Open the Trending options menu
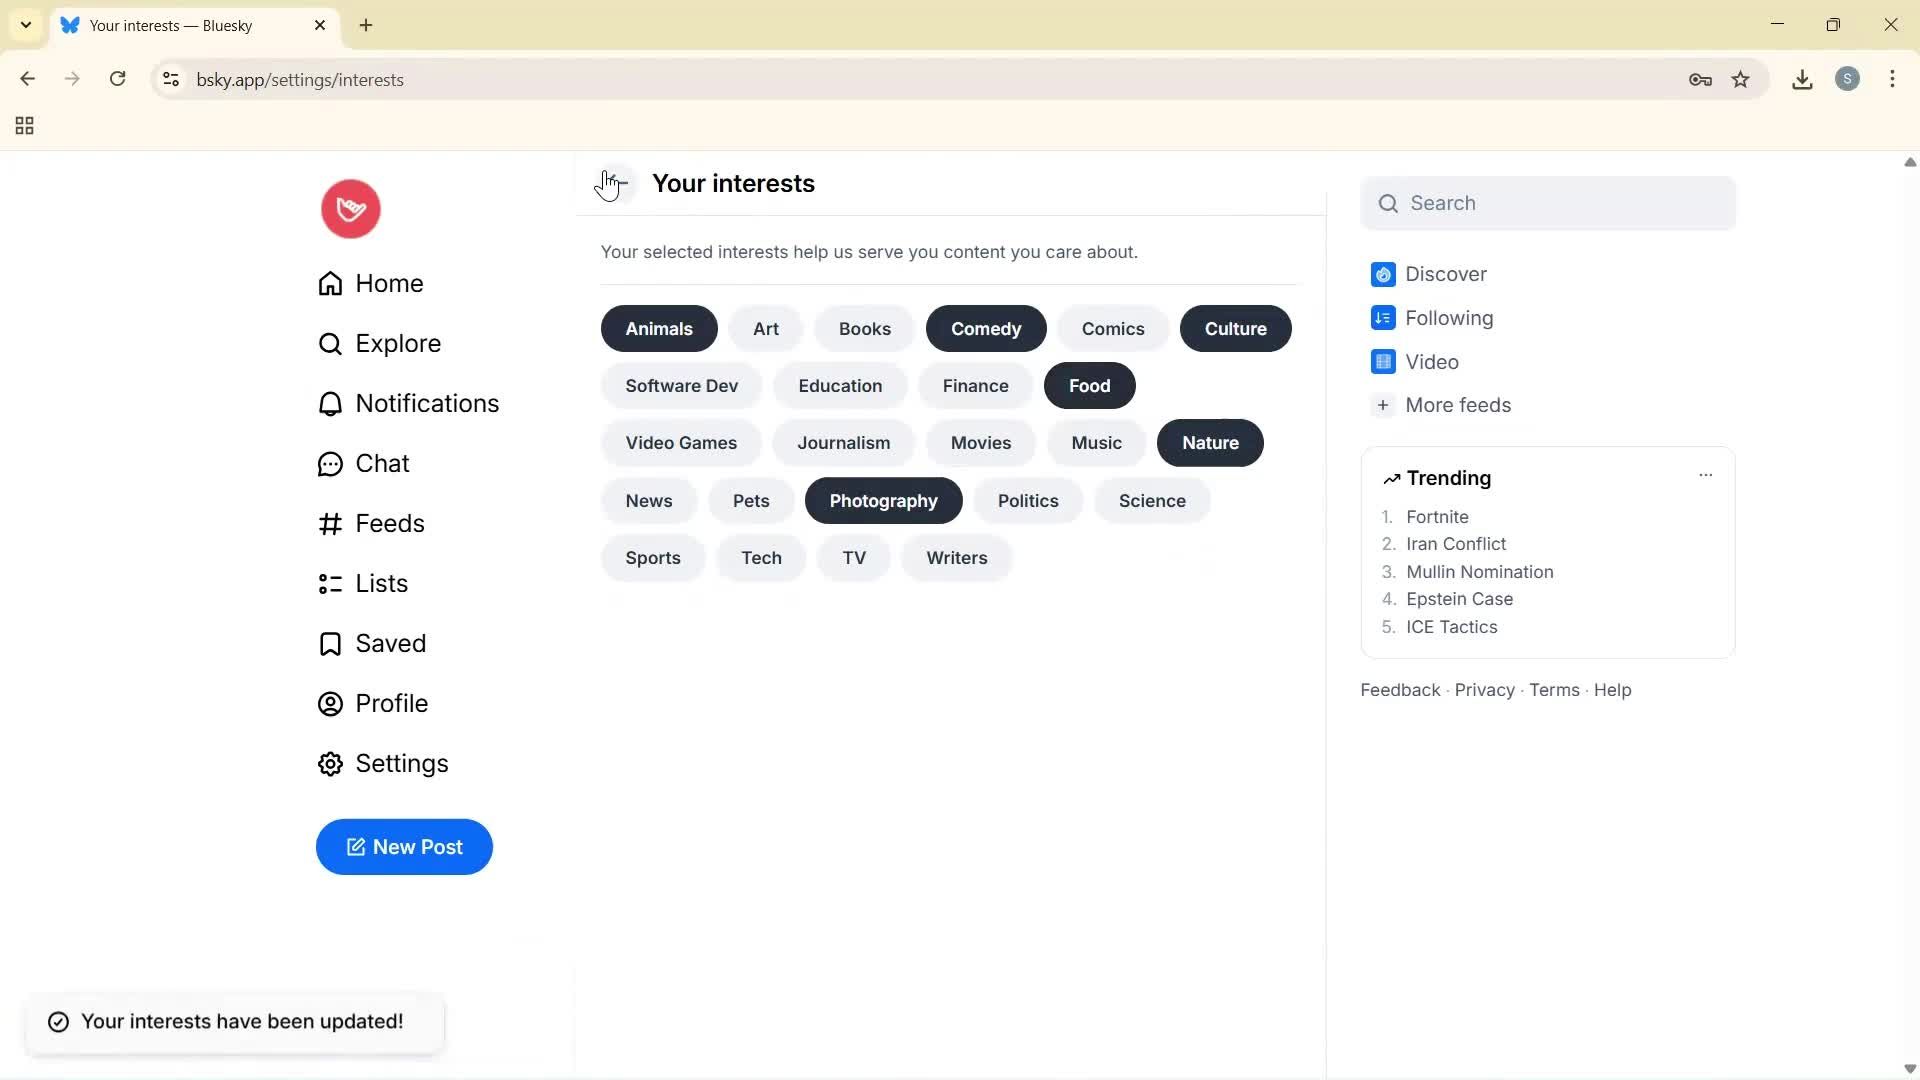 (1706, 476)
